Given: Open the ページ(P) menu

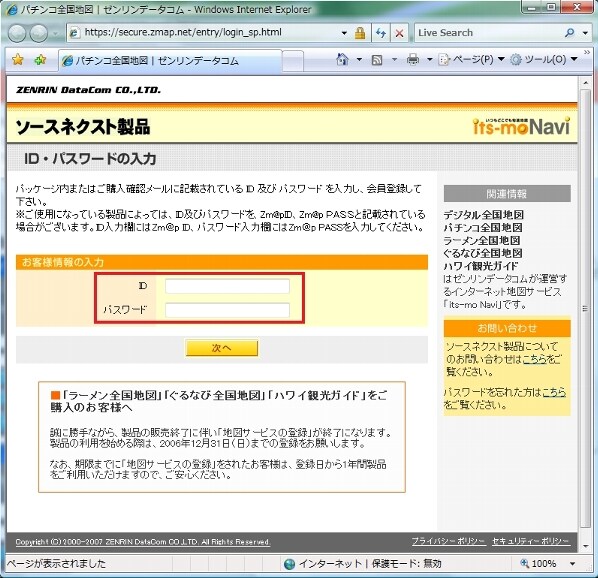Looking at the screenshot, I should click(471, 59).
